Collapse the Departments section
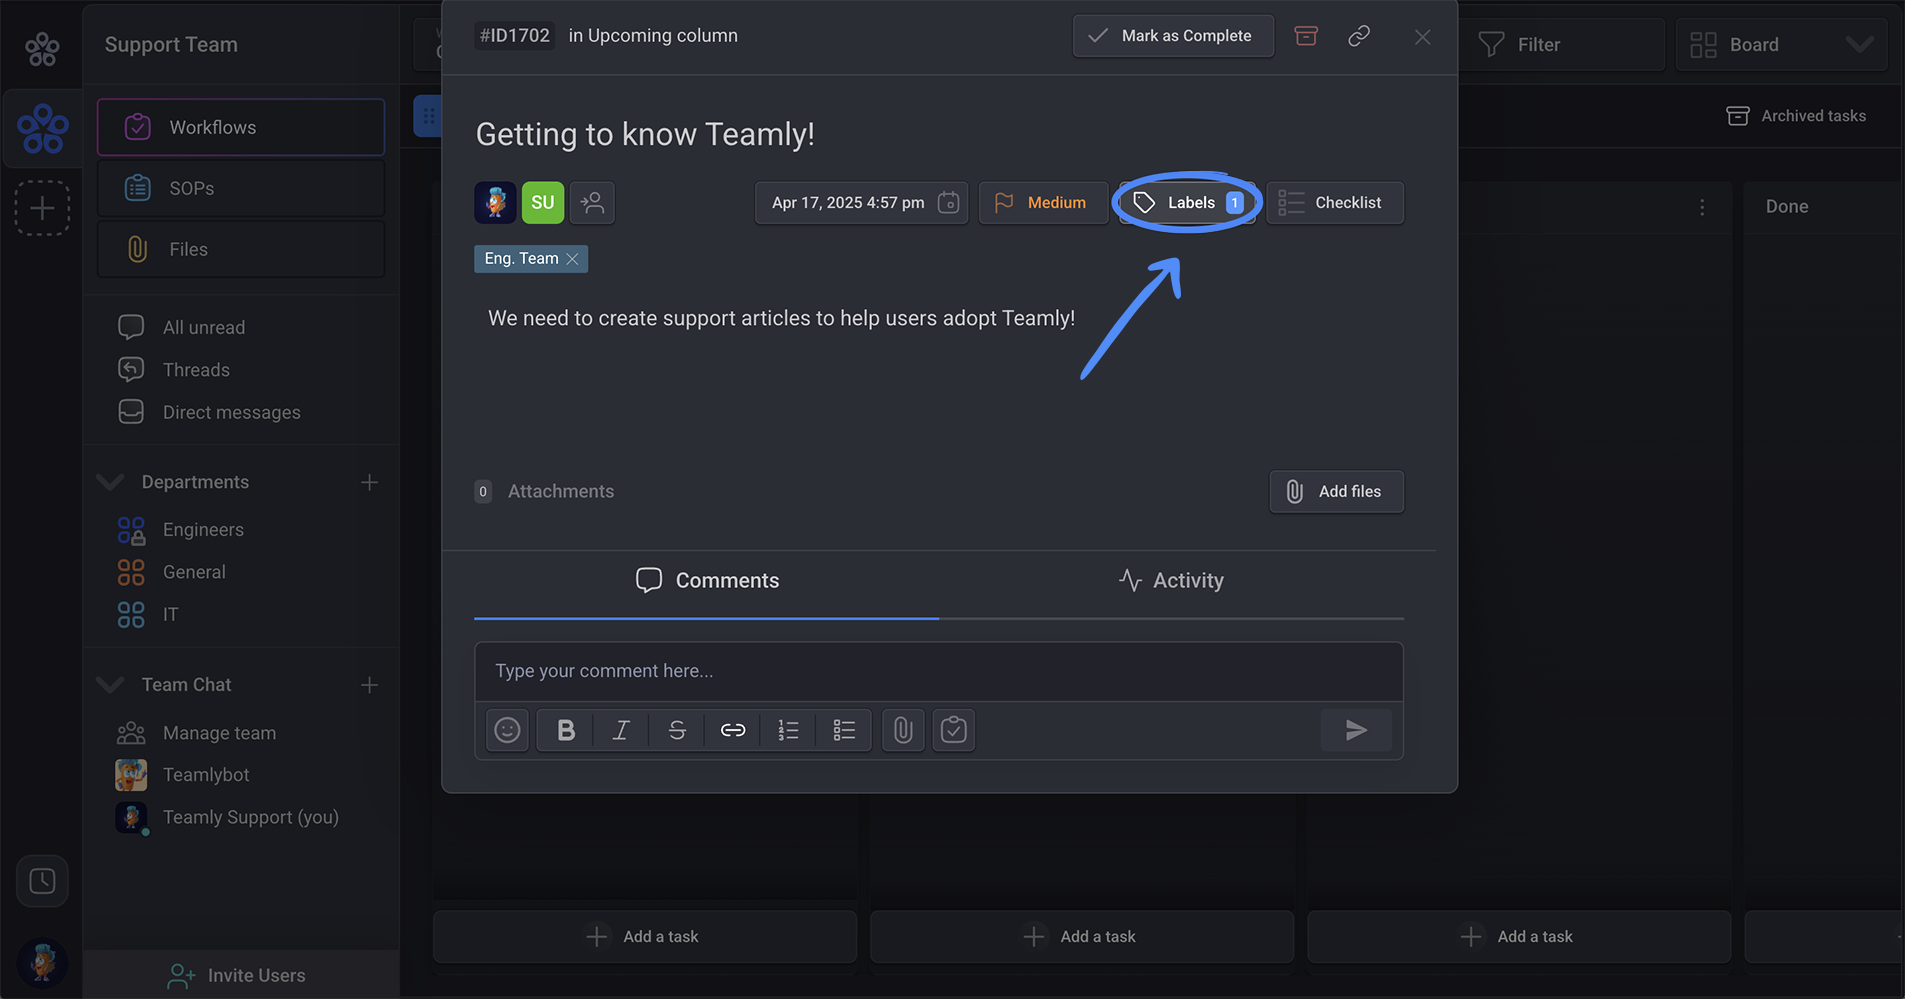Screen dimensions: 1905x999 tap(110, 482)
